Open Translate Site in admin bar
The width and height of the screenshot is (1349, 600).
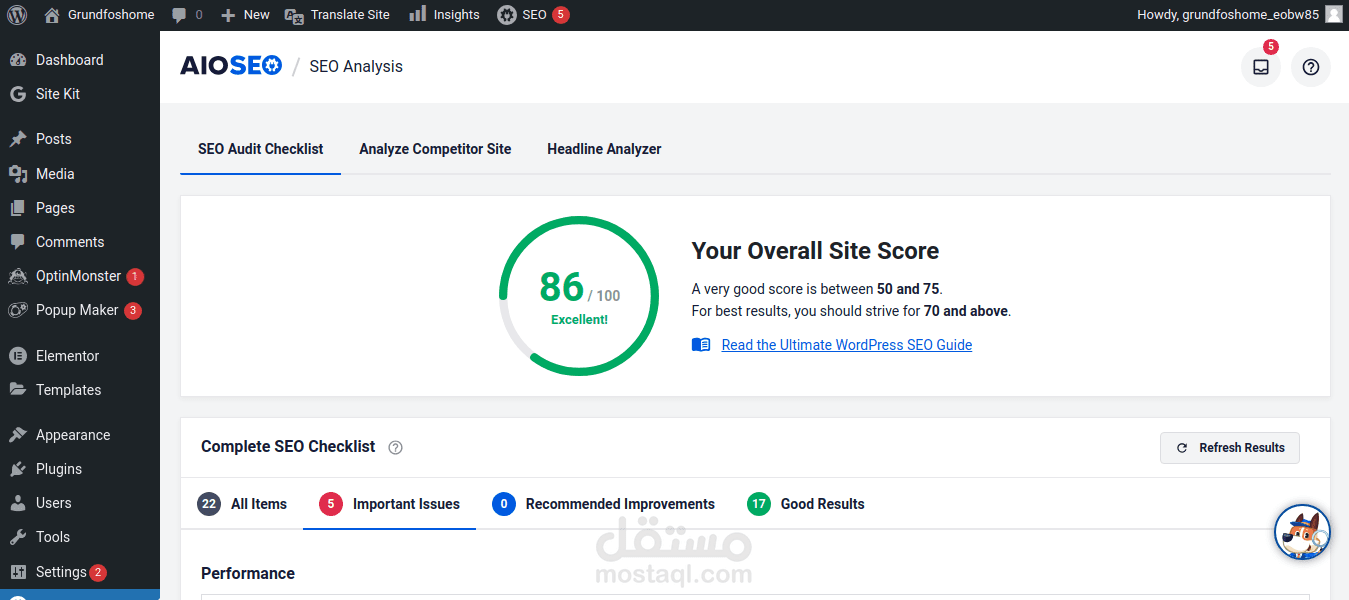pos(337,15)
